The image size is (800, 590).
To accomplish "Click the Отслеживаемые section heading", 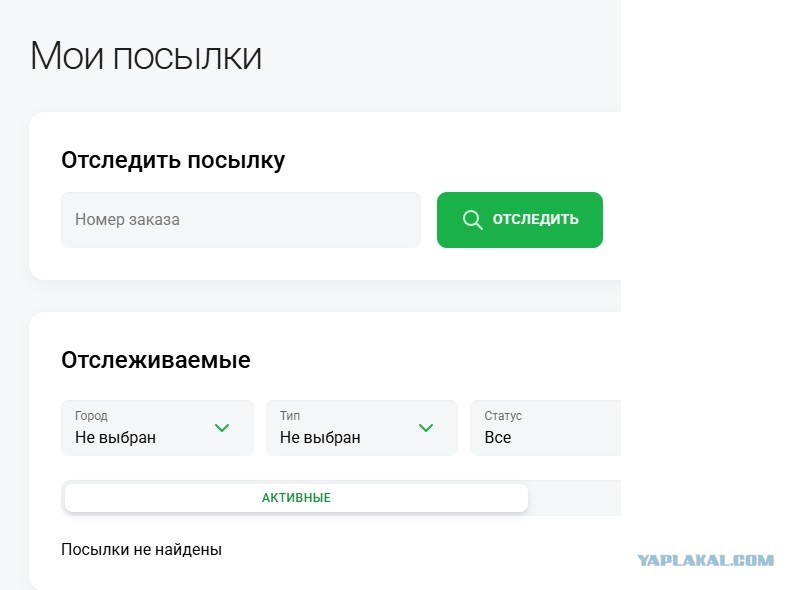I will pyautogui.click(x=156, y=360).
